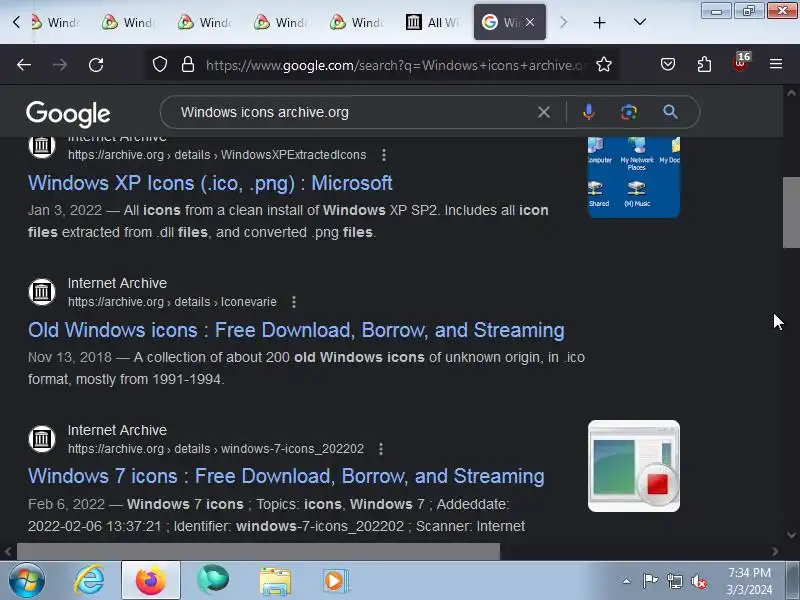Launch Internet Explorer from taskbar
This screenshot has height=600, width=800.
[x=89, y=581]
